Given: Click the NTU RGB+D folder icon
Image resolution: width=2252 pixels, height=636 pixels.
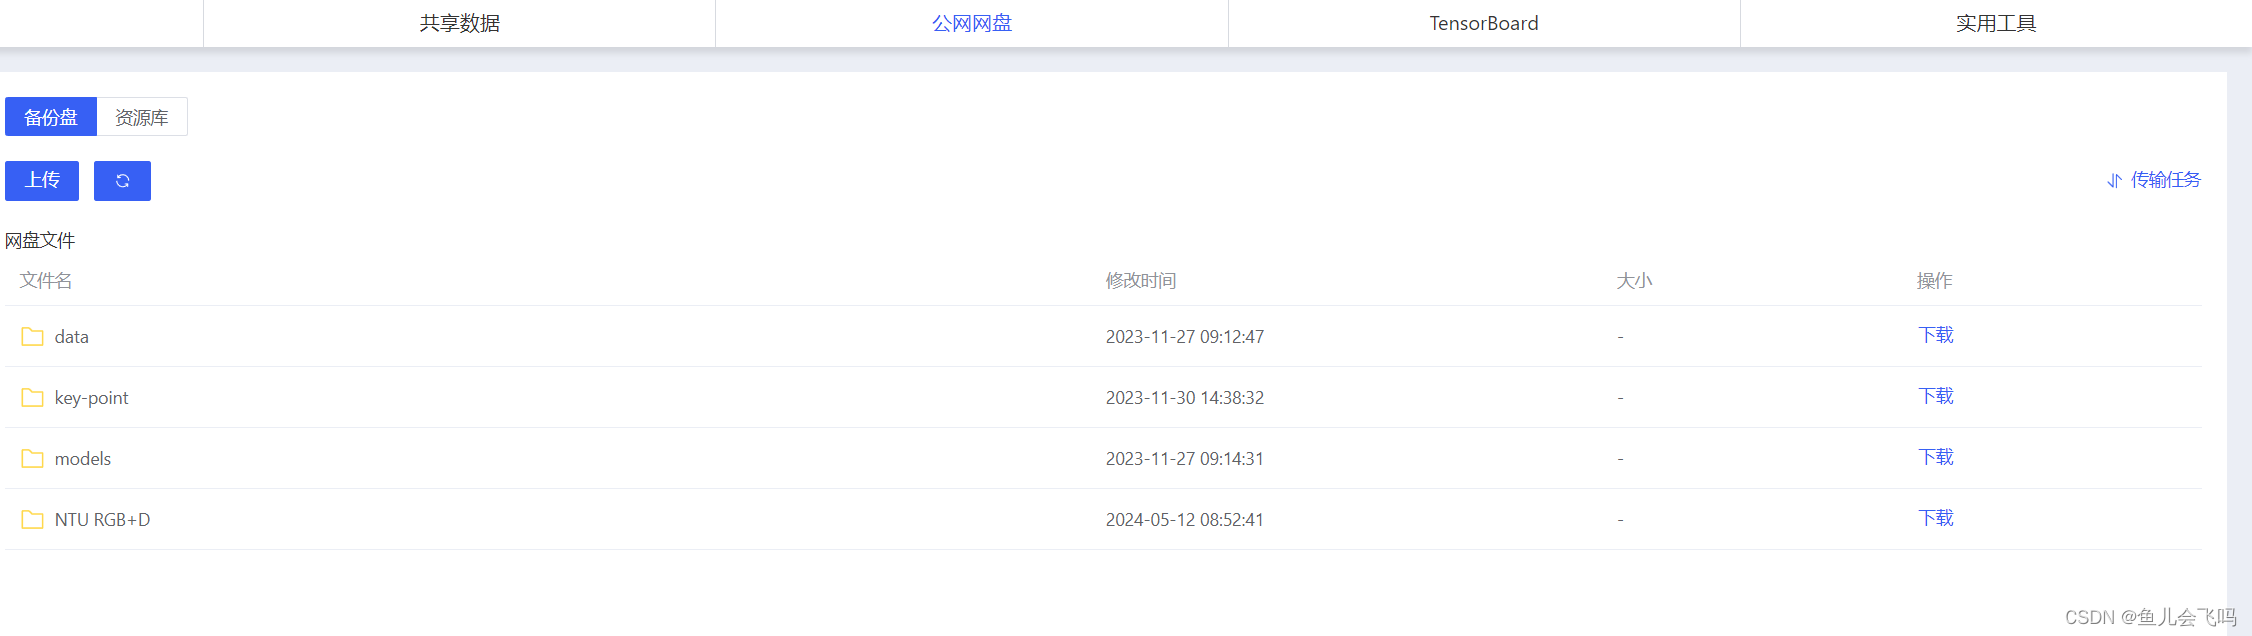Looking at the screenshot, I should [x=32, y=520].
